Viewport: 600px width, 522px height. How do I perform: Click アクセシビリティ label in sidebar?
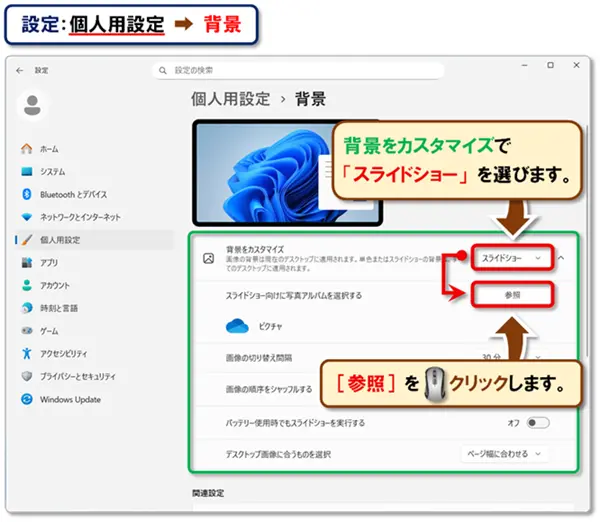[x=64, y=354]
